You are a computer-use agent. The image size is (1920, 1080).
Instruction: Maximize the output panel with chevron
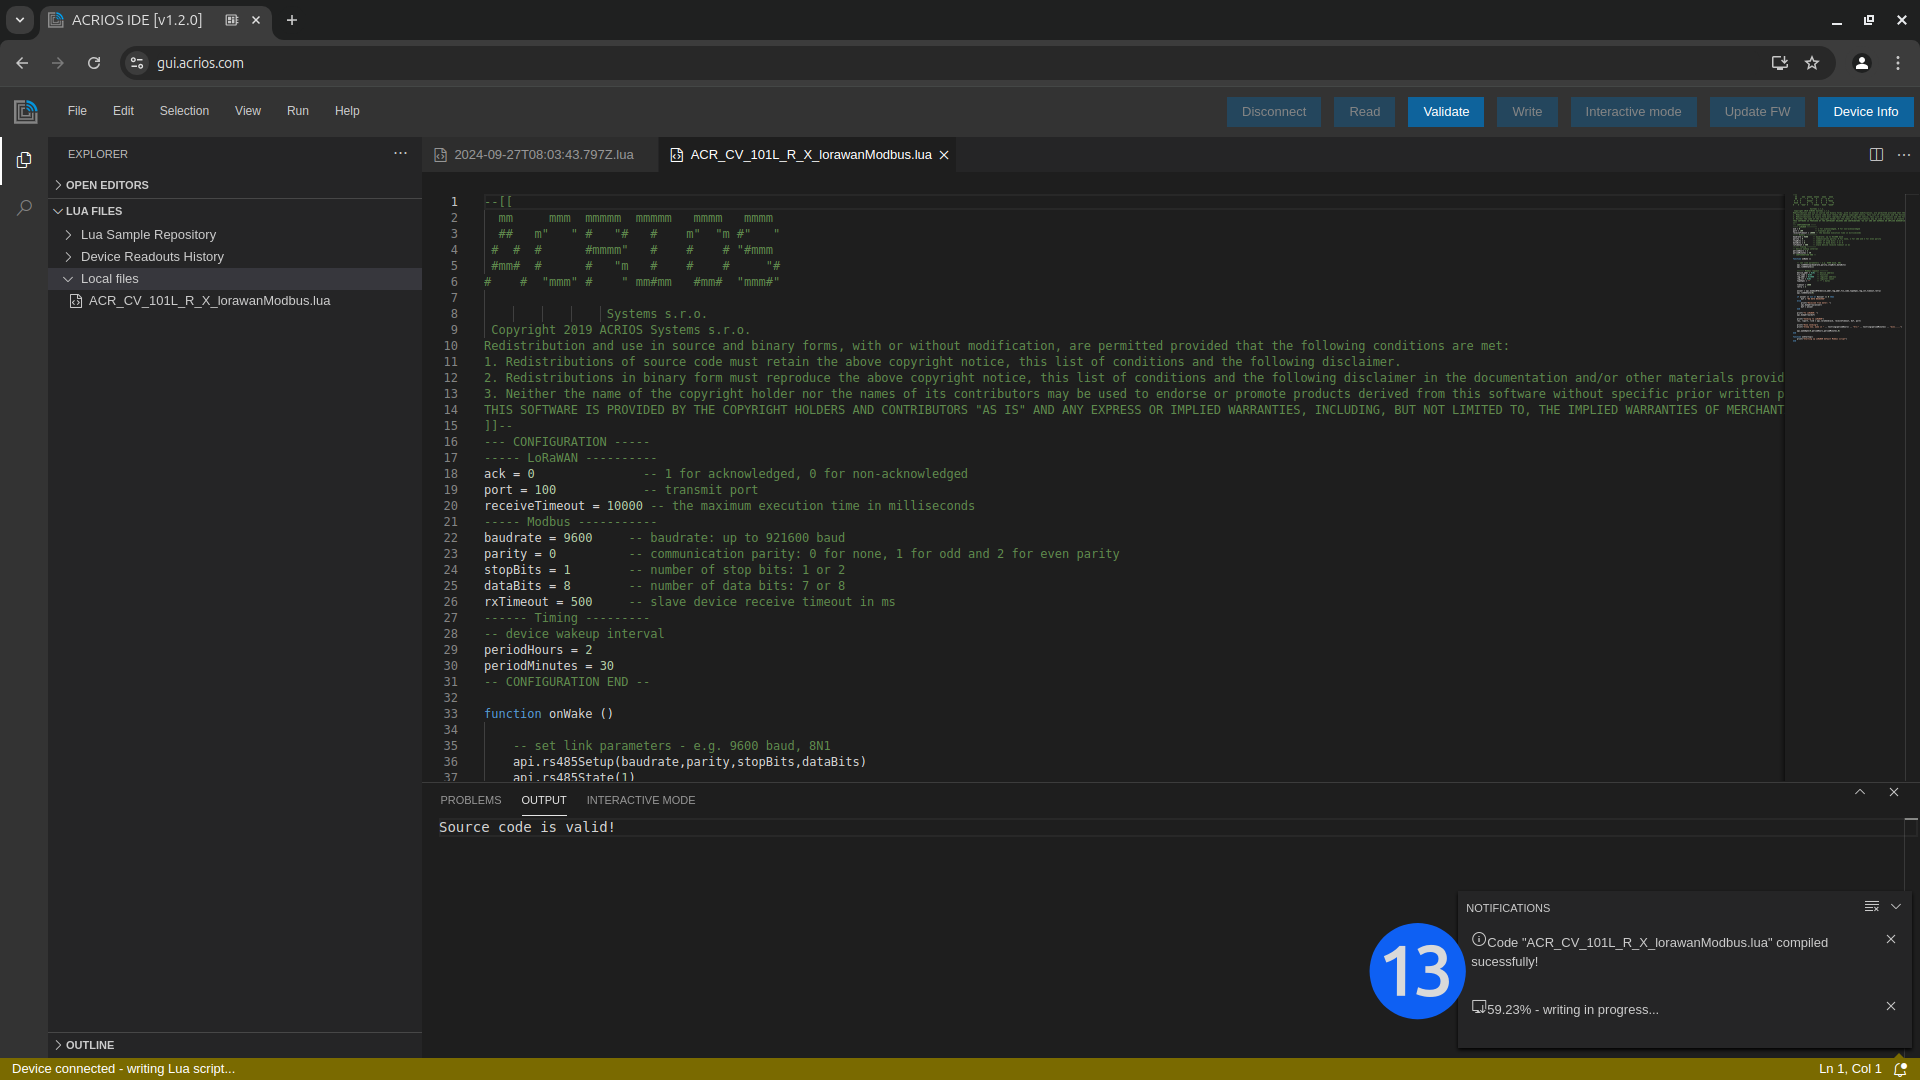1860,792
